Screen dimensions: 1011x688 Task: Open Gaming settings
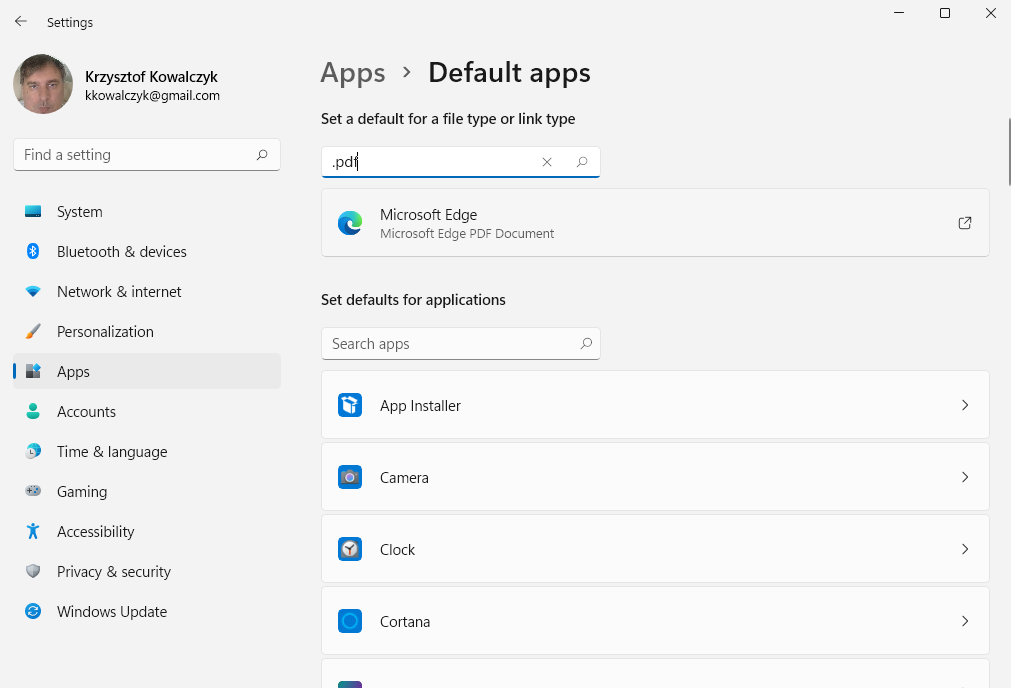coord(147,491)
